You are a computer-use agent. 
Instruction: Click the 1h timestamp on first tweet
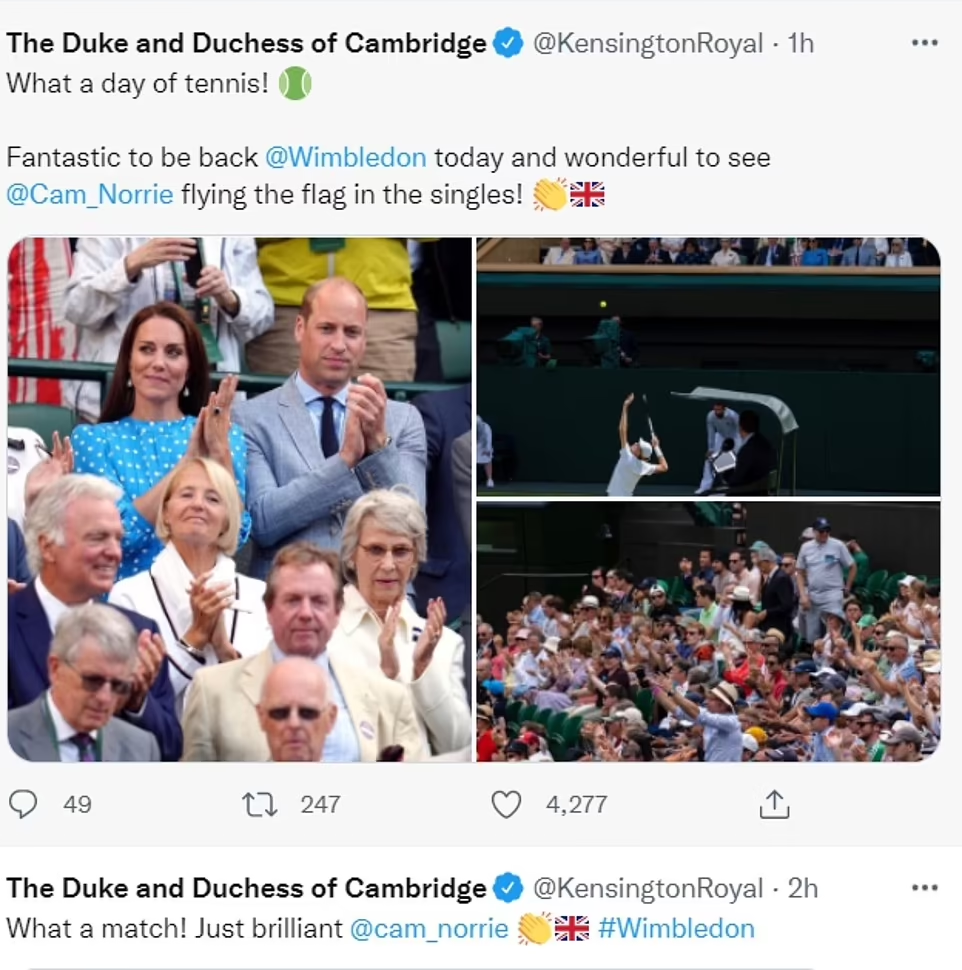(801, 44)
